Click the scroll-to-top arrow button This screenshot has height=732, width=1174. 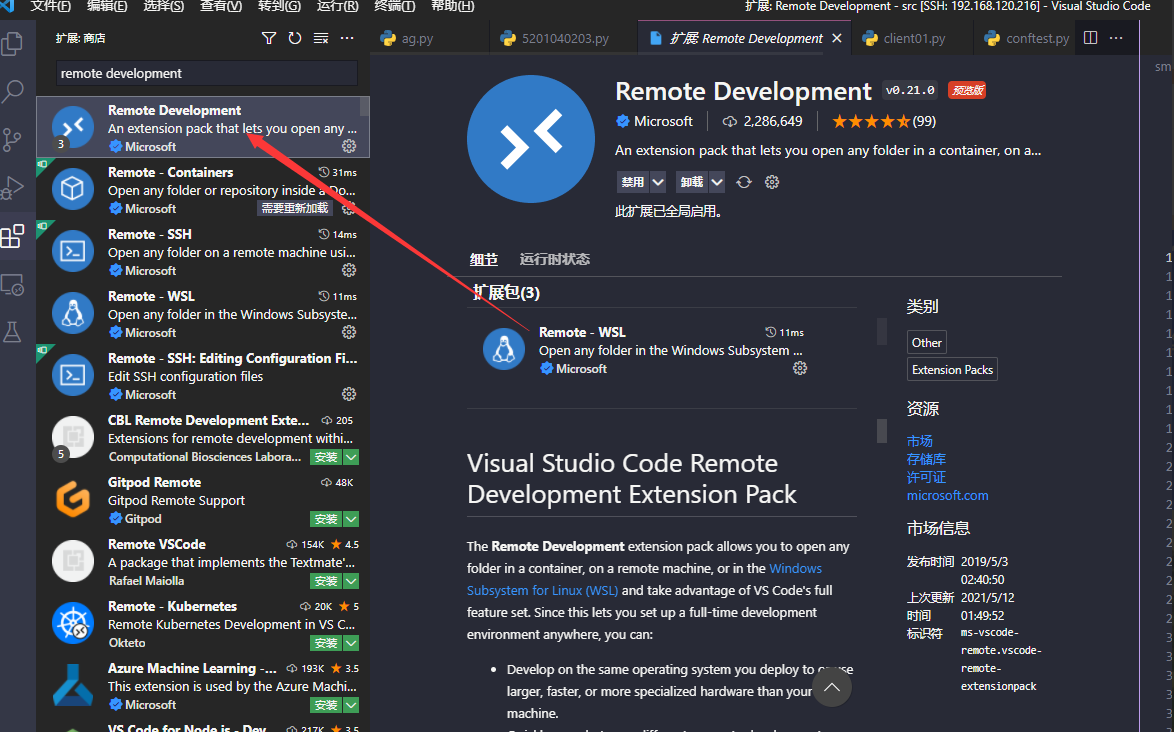832,688
